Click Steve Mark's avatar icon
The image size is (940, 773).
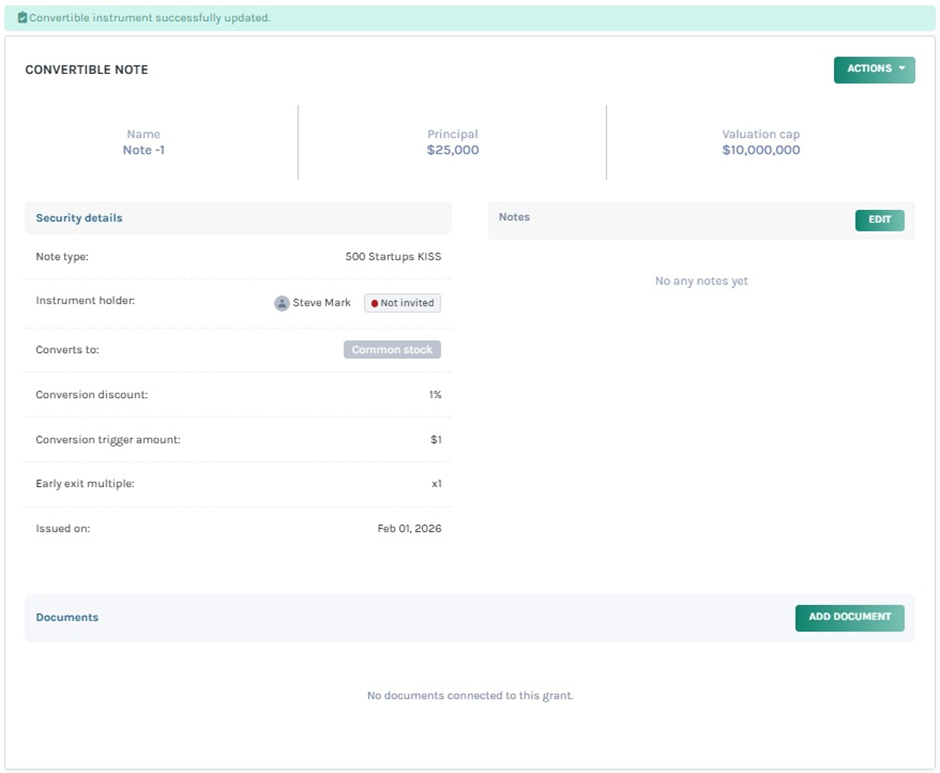coord(282,303)
